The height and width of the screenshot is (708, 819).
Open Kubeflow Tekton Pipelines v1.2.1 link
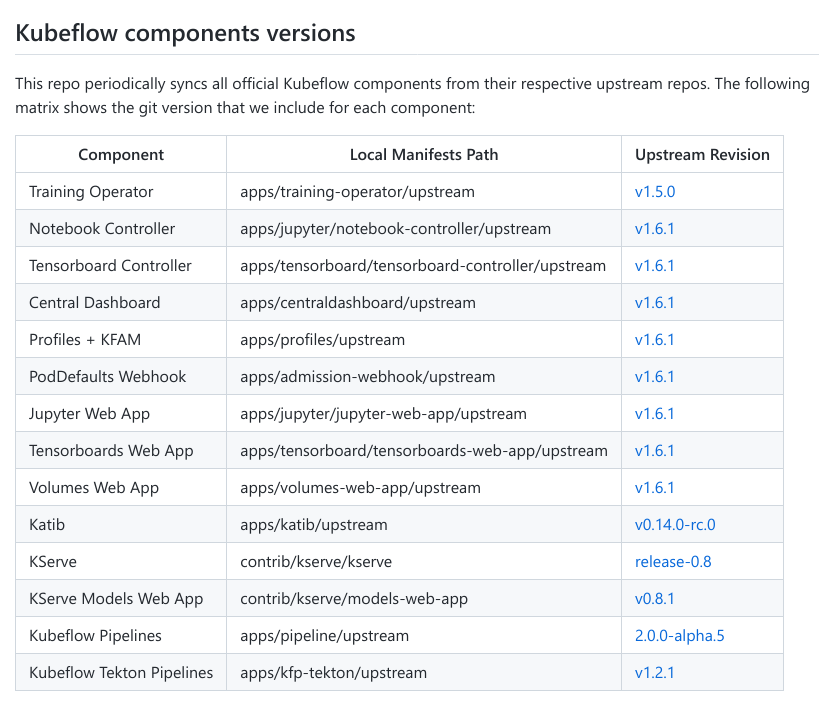click(653, 672)
